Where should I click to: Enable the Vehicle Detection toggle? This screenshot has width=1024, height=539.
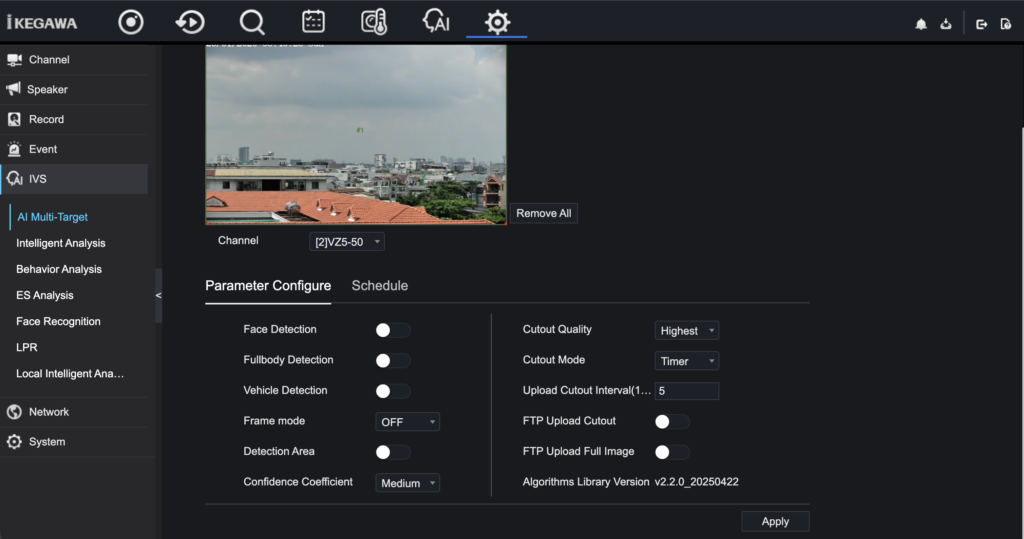pyautogui.click(x=392, y=391)
